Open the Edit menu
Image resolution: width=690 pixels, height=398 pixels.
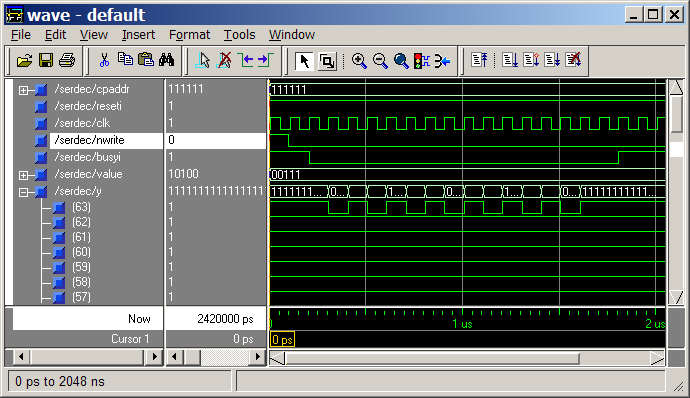[55, 35]
